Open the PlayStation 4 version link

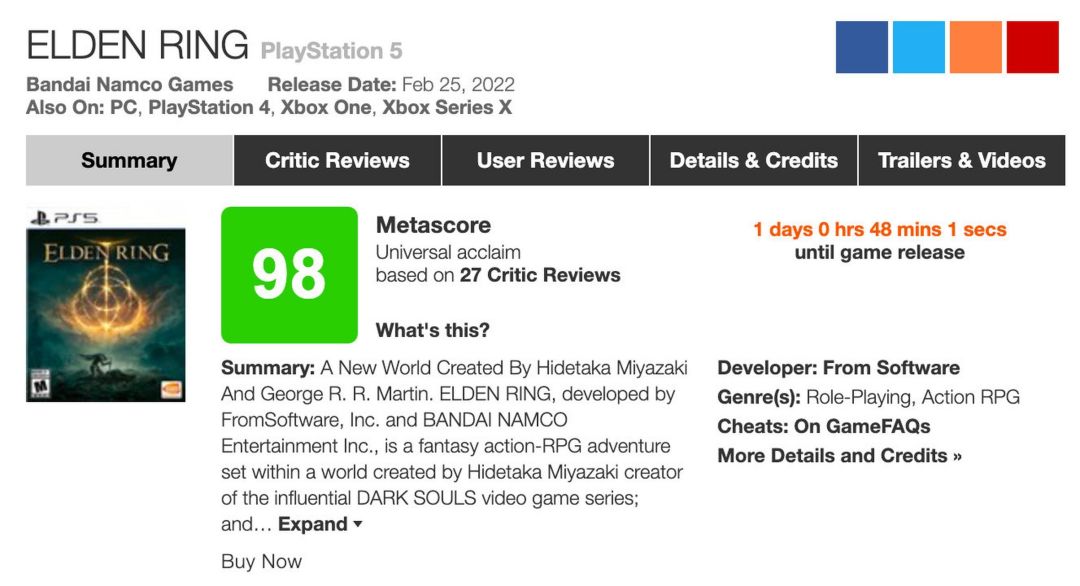pos(209,108)
